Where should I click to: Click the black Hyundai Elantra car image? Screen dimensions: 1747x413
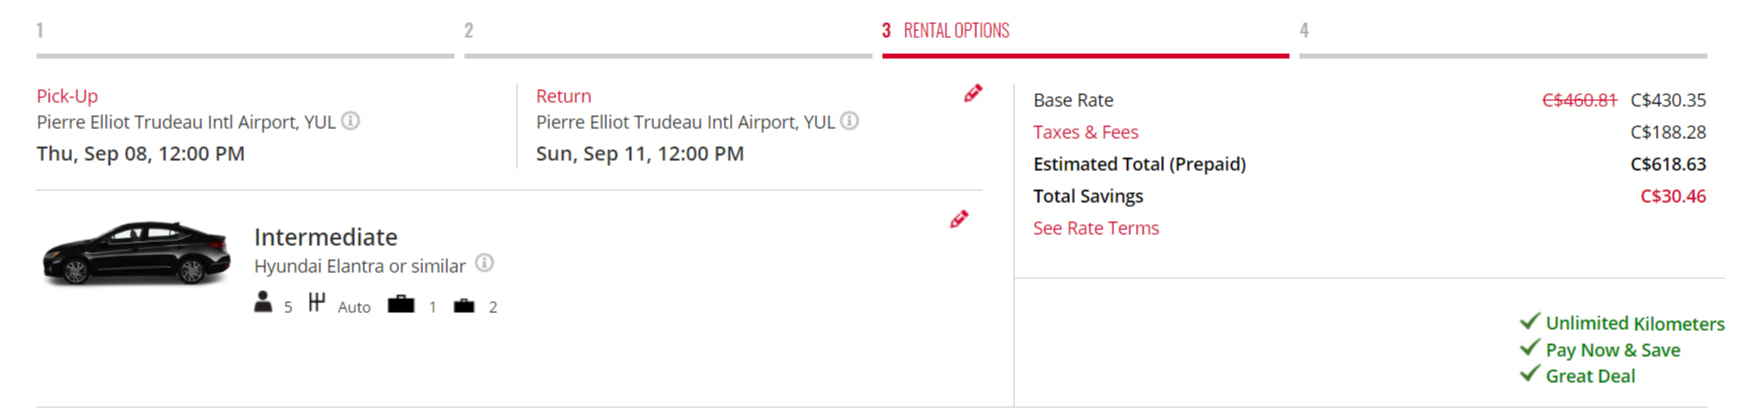tap(136, 253)
